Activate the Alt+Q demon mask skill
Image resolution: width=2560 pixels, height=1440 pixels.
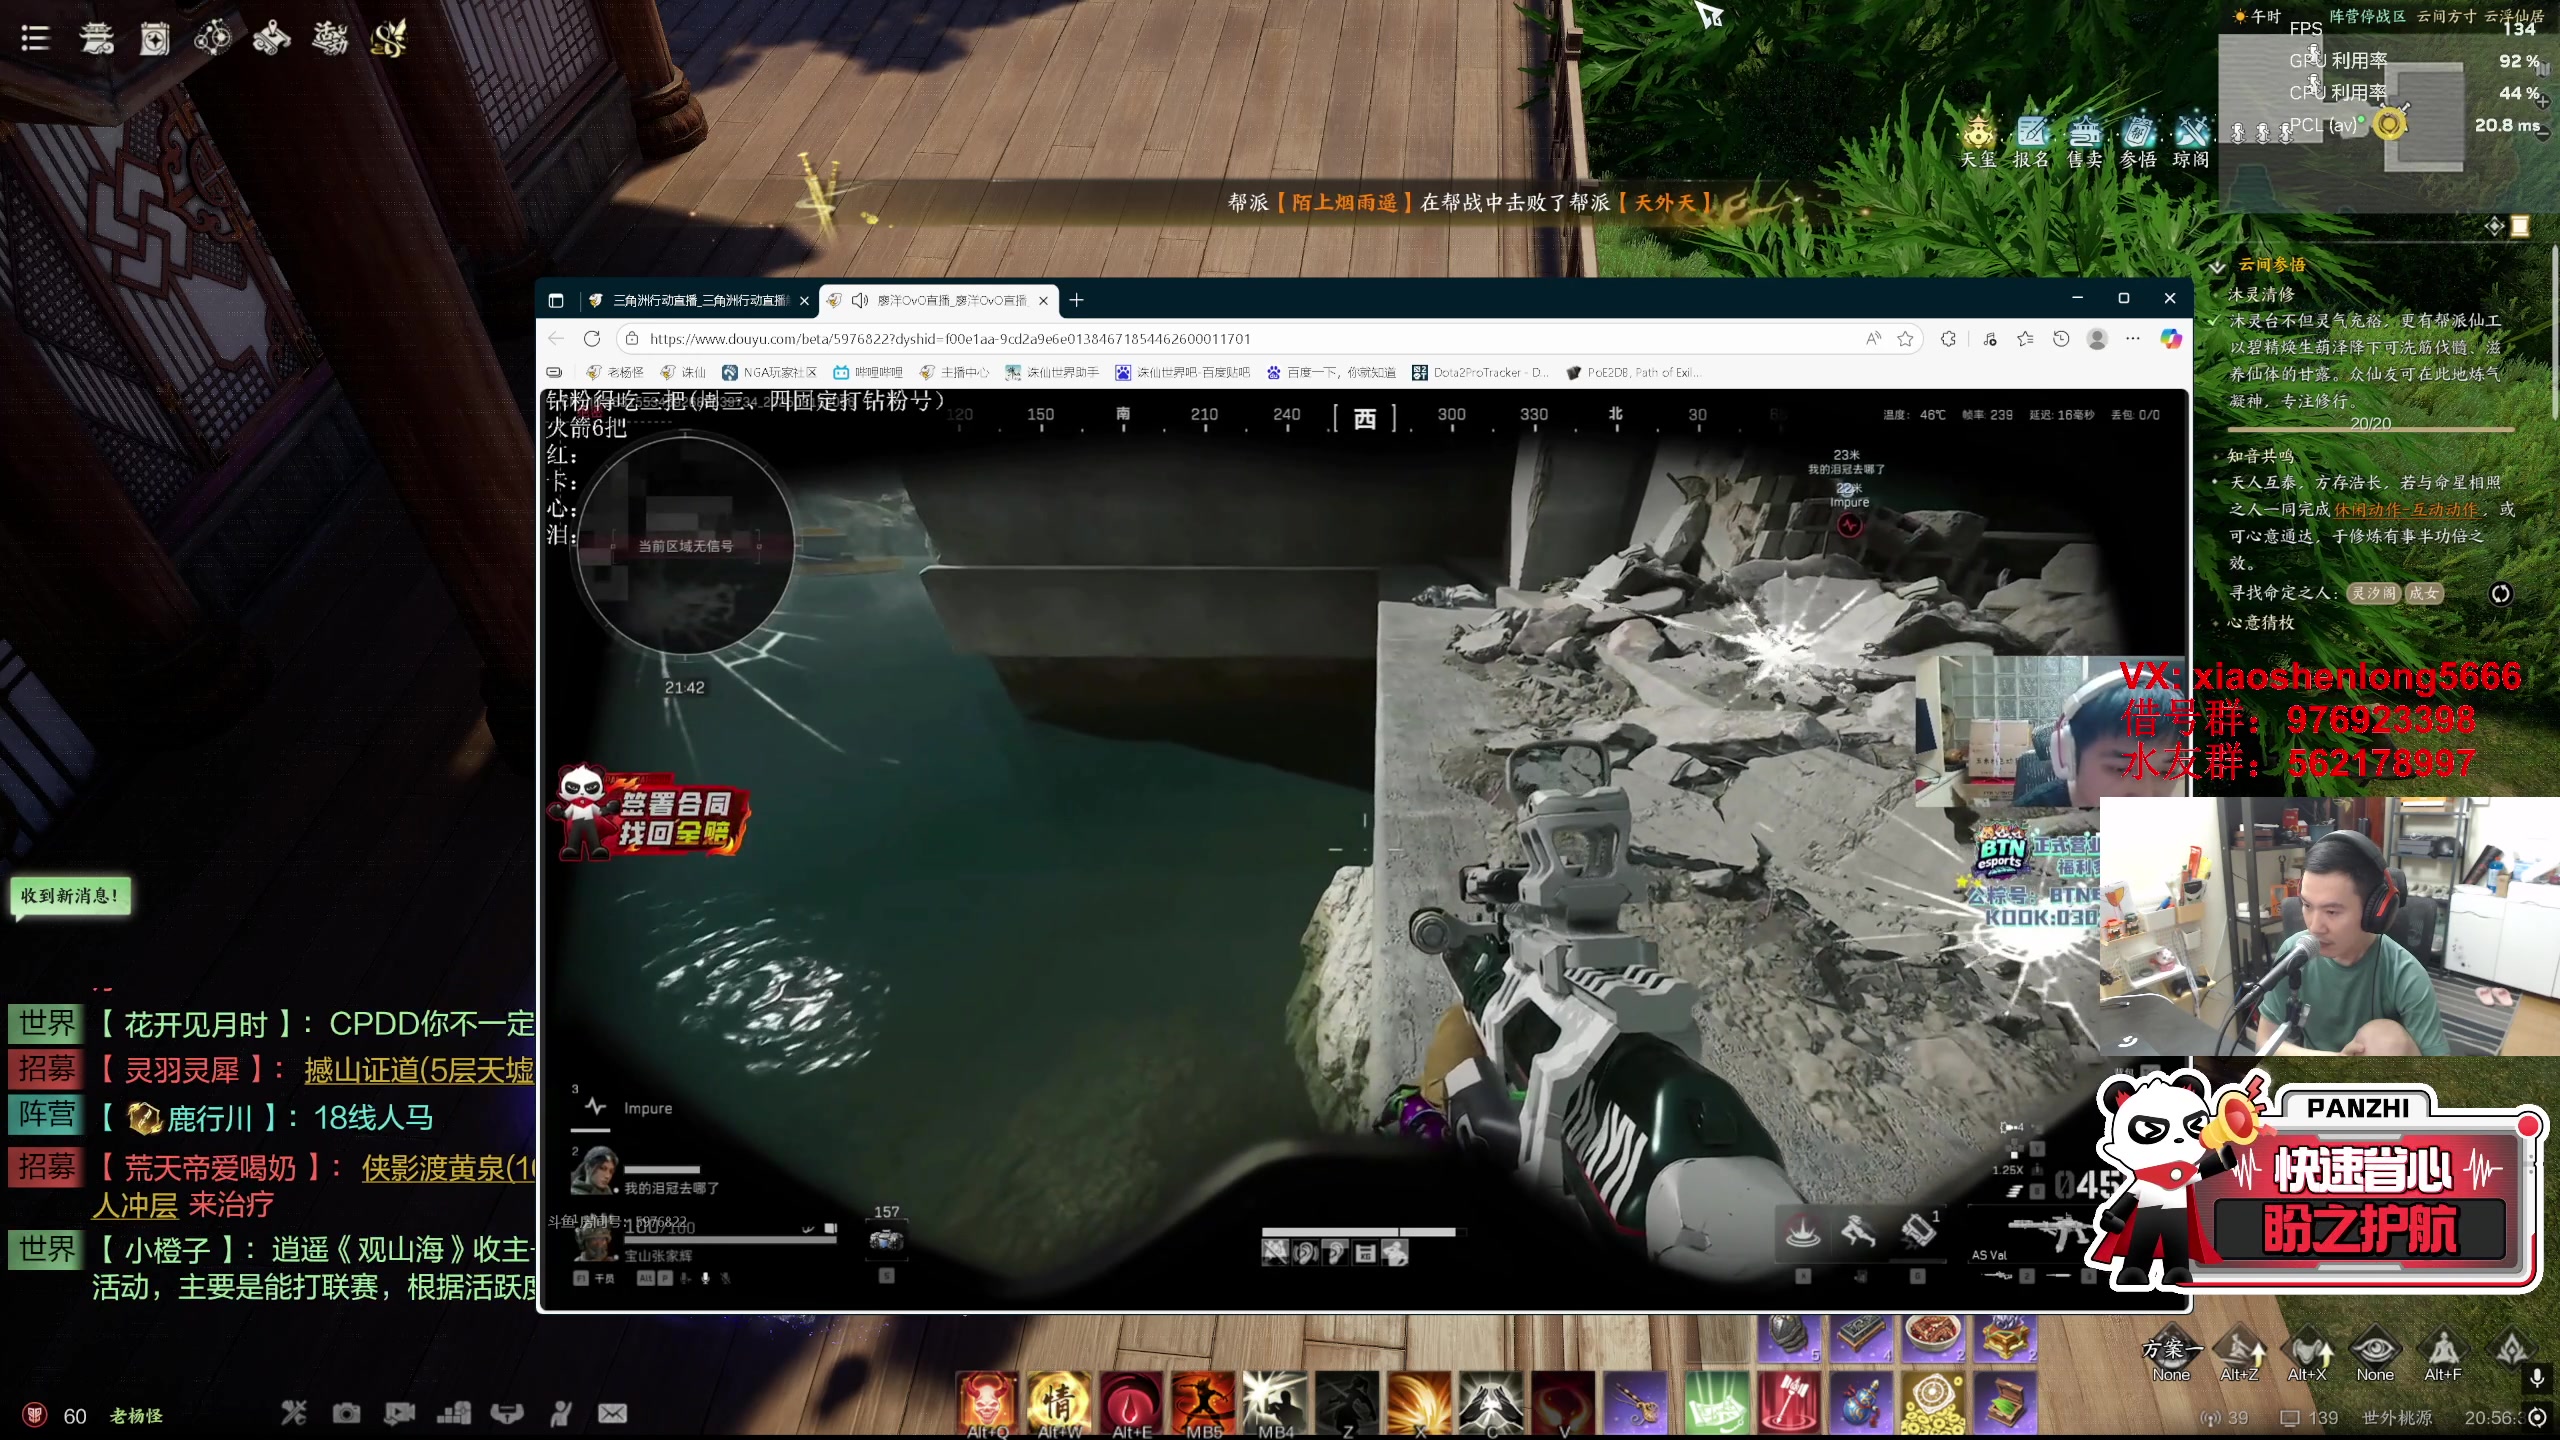987,1400
